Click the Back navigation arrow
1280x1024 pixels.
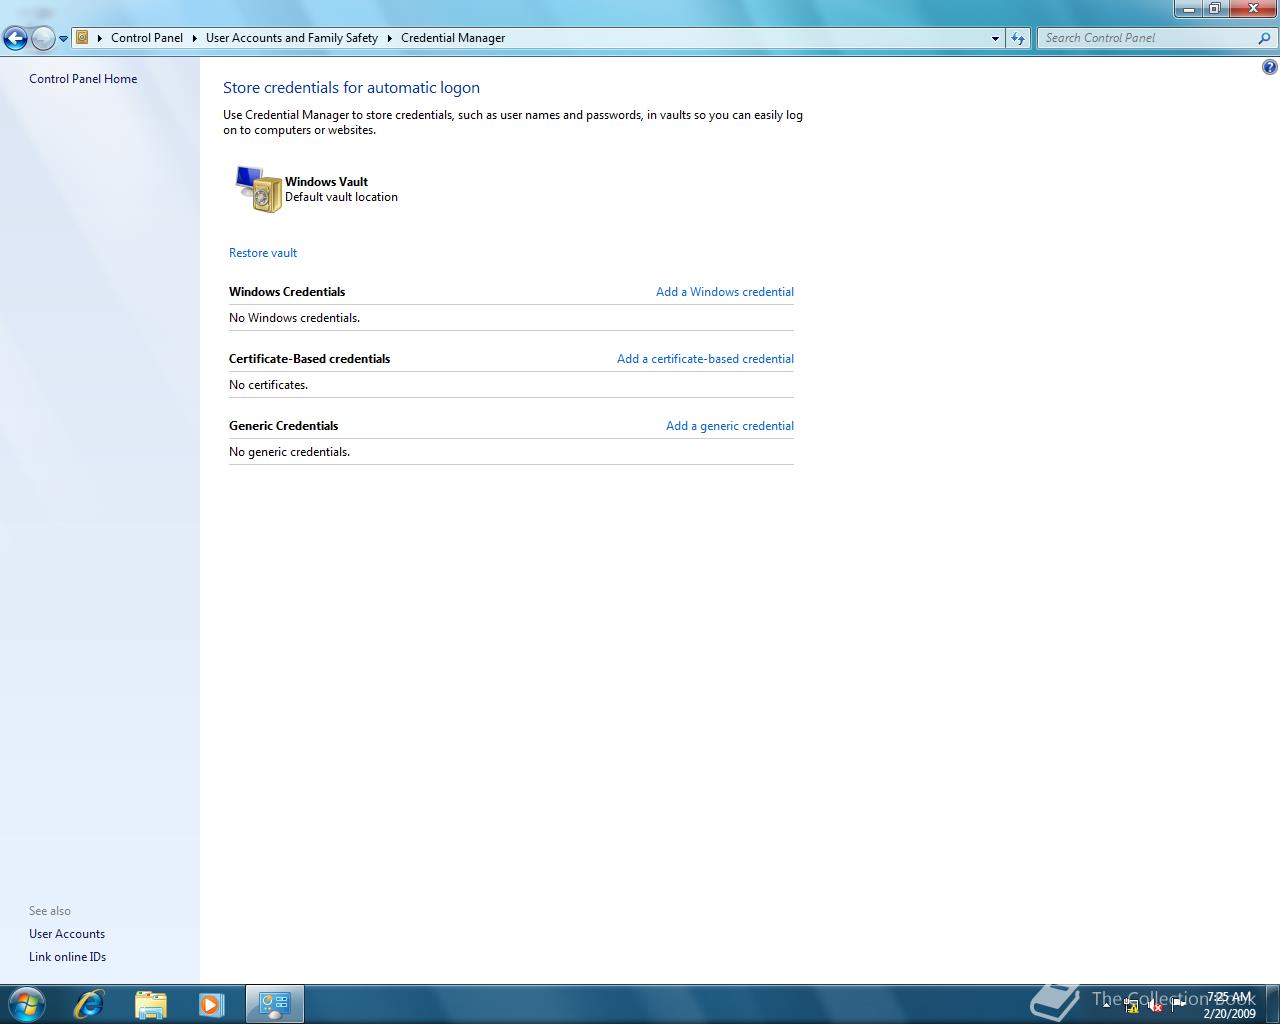[15, 38]
